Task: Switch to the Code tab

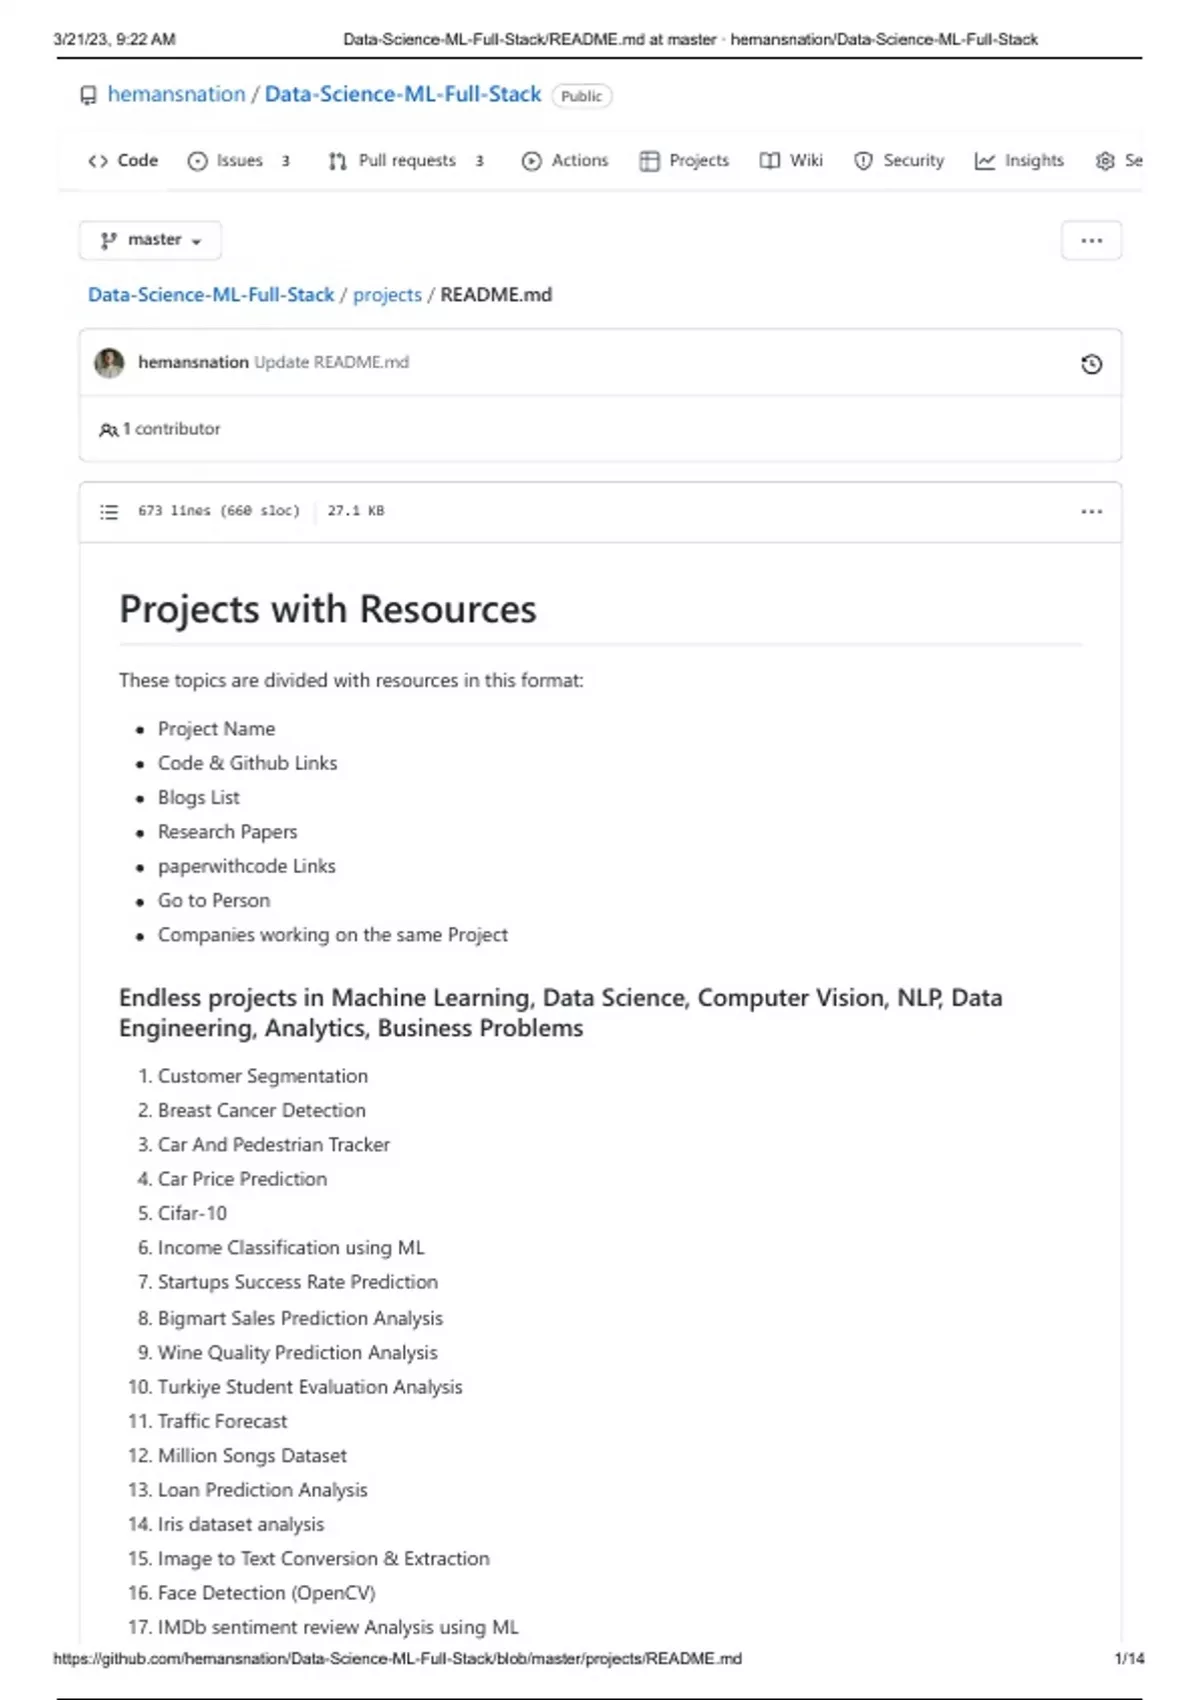Action: pyautogui.click(x=123, y=161)
